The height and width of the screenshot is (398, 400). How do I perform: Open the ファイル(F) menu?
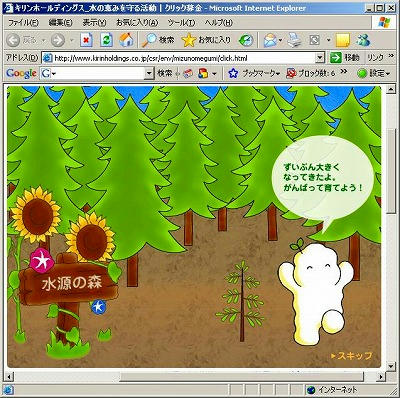click(23, 23)
